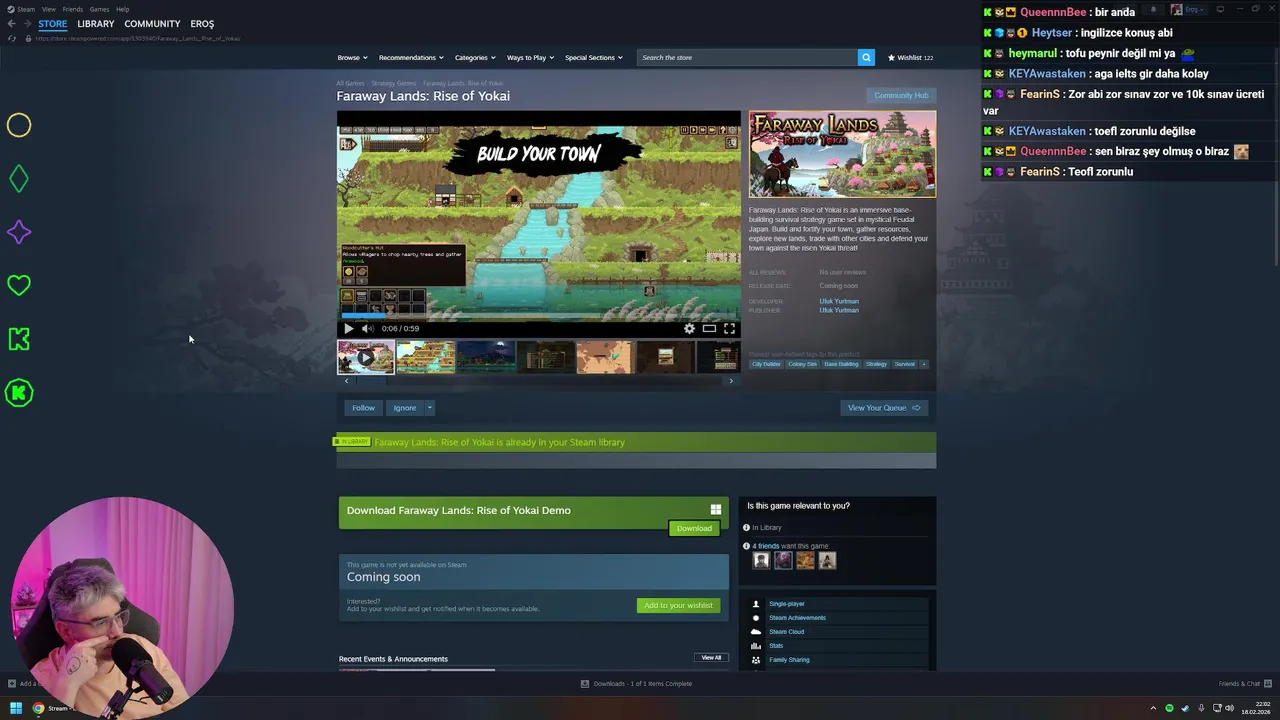Play the game trailer video

349,328
